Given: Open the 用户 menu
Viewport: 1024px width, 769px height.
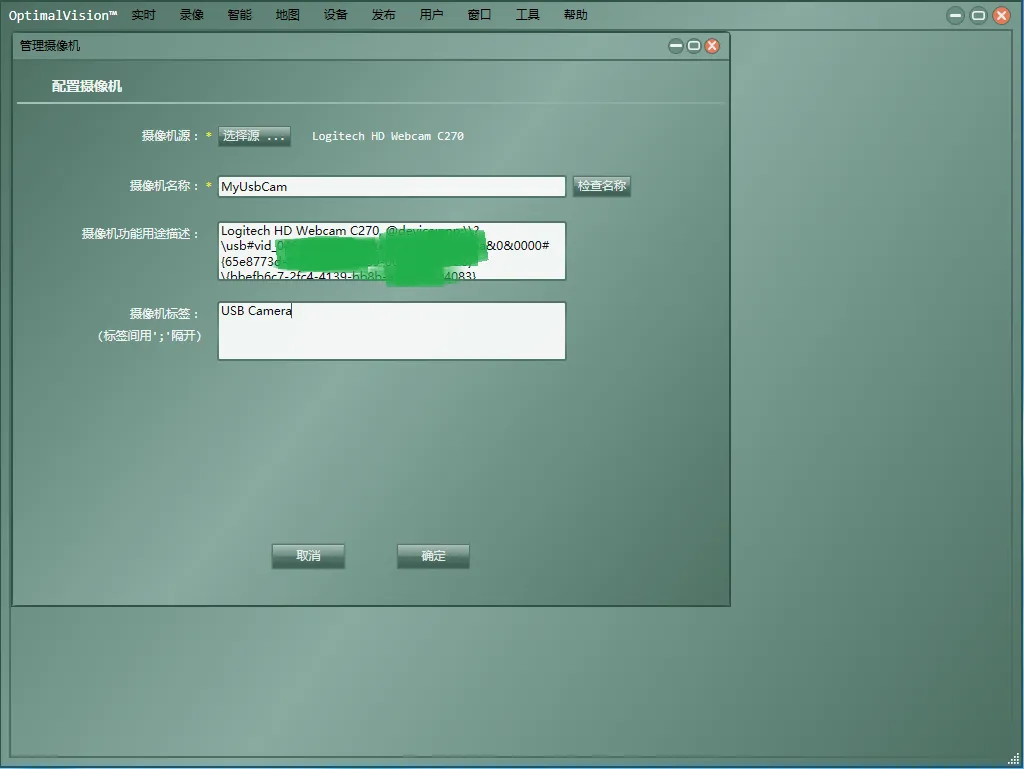Looking at the screenshot, I should (431, 15).
